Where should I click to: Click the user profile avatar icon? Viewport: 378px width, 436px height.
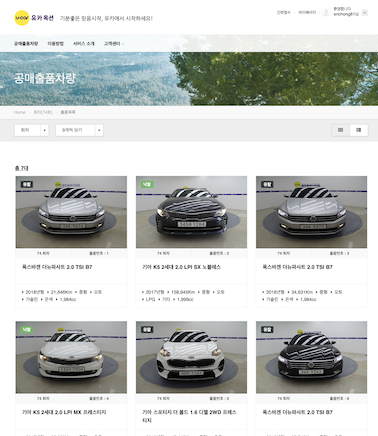(326, 13)
